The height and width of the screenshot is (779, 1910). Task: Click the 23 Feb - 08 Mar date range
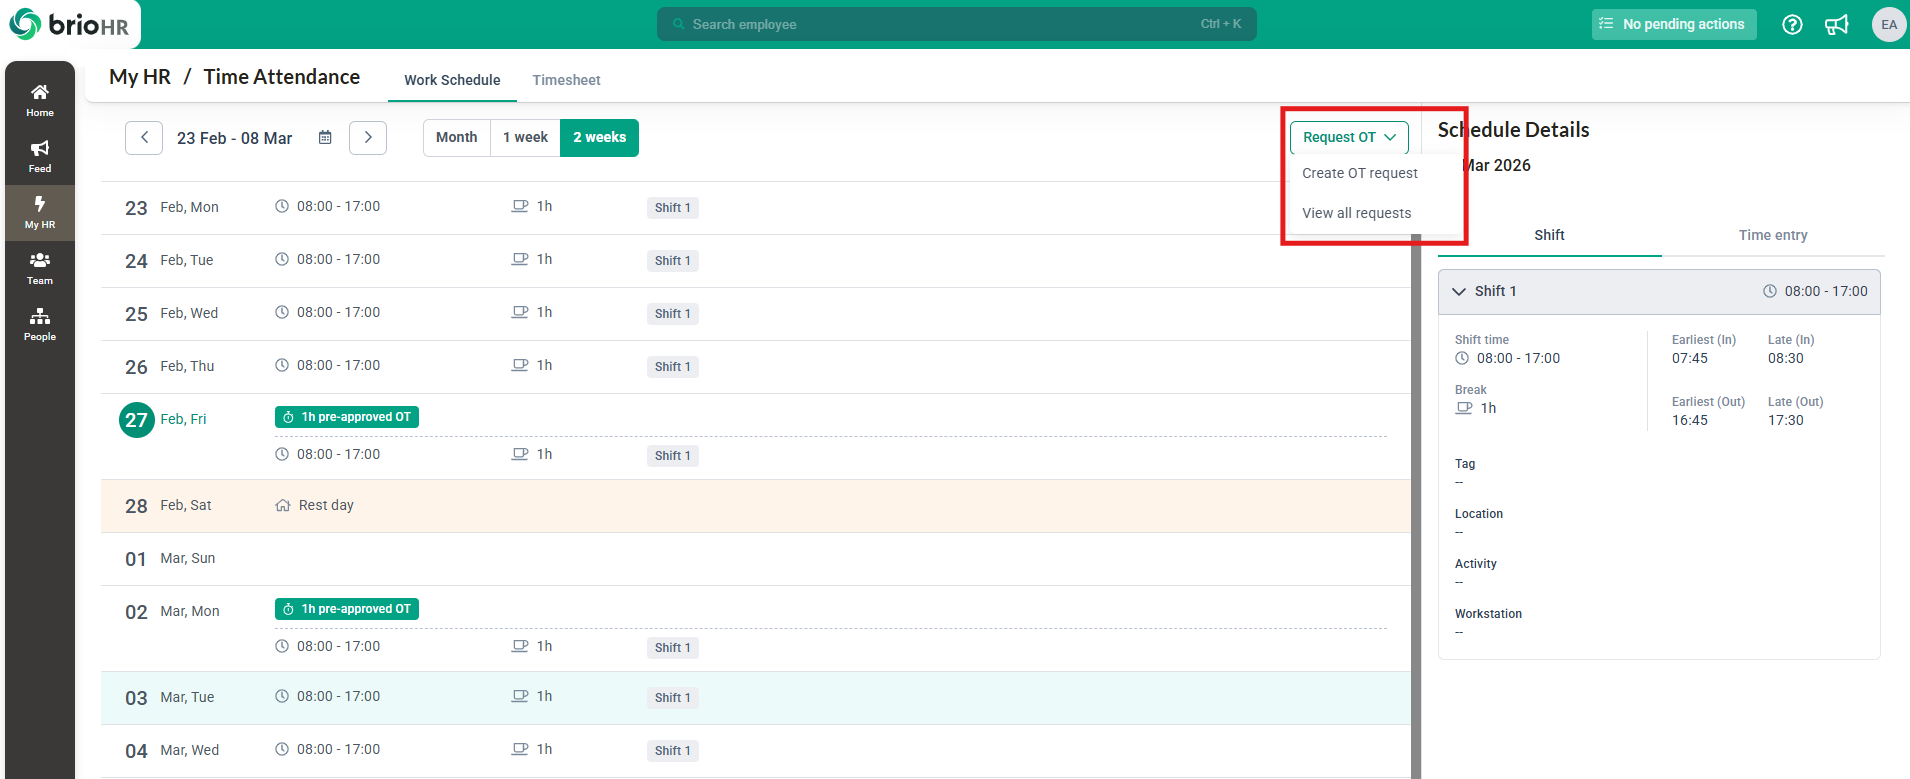pos(235,138)
